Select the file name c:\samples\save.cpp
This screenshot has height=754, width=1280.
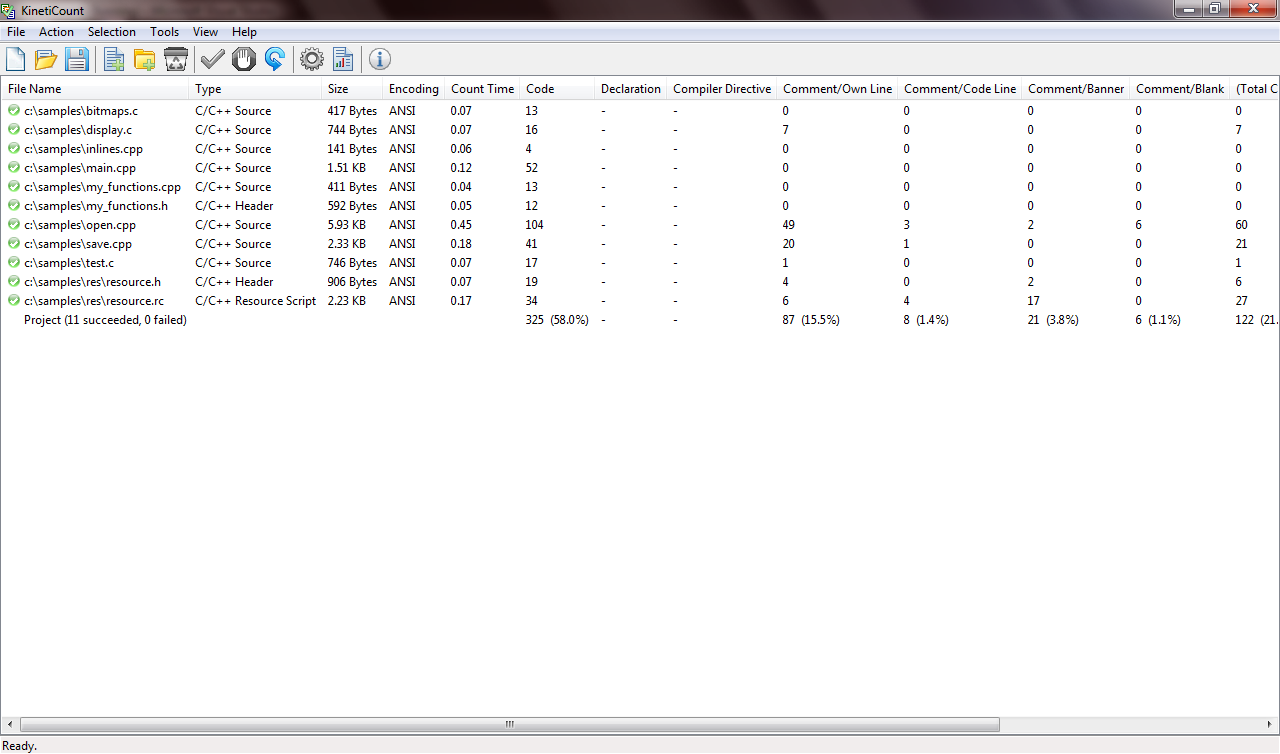[x=78, y=244]
